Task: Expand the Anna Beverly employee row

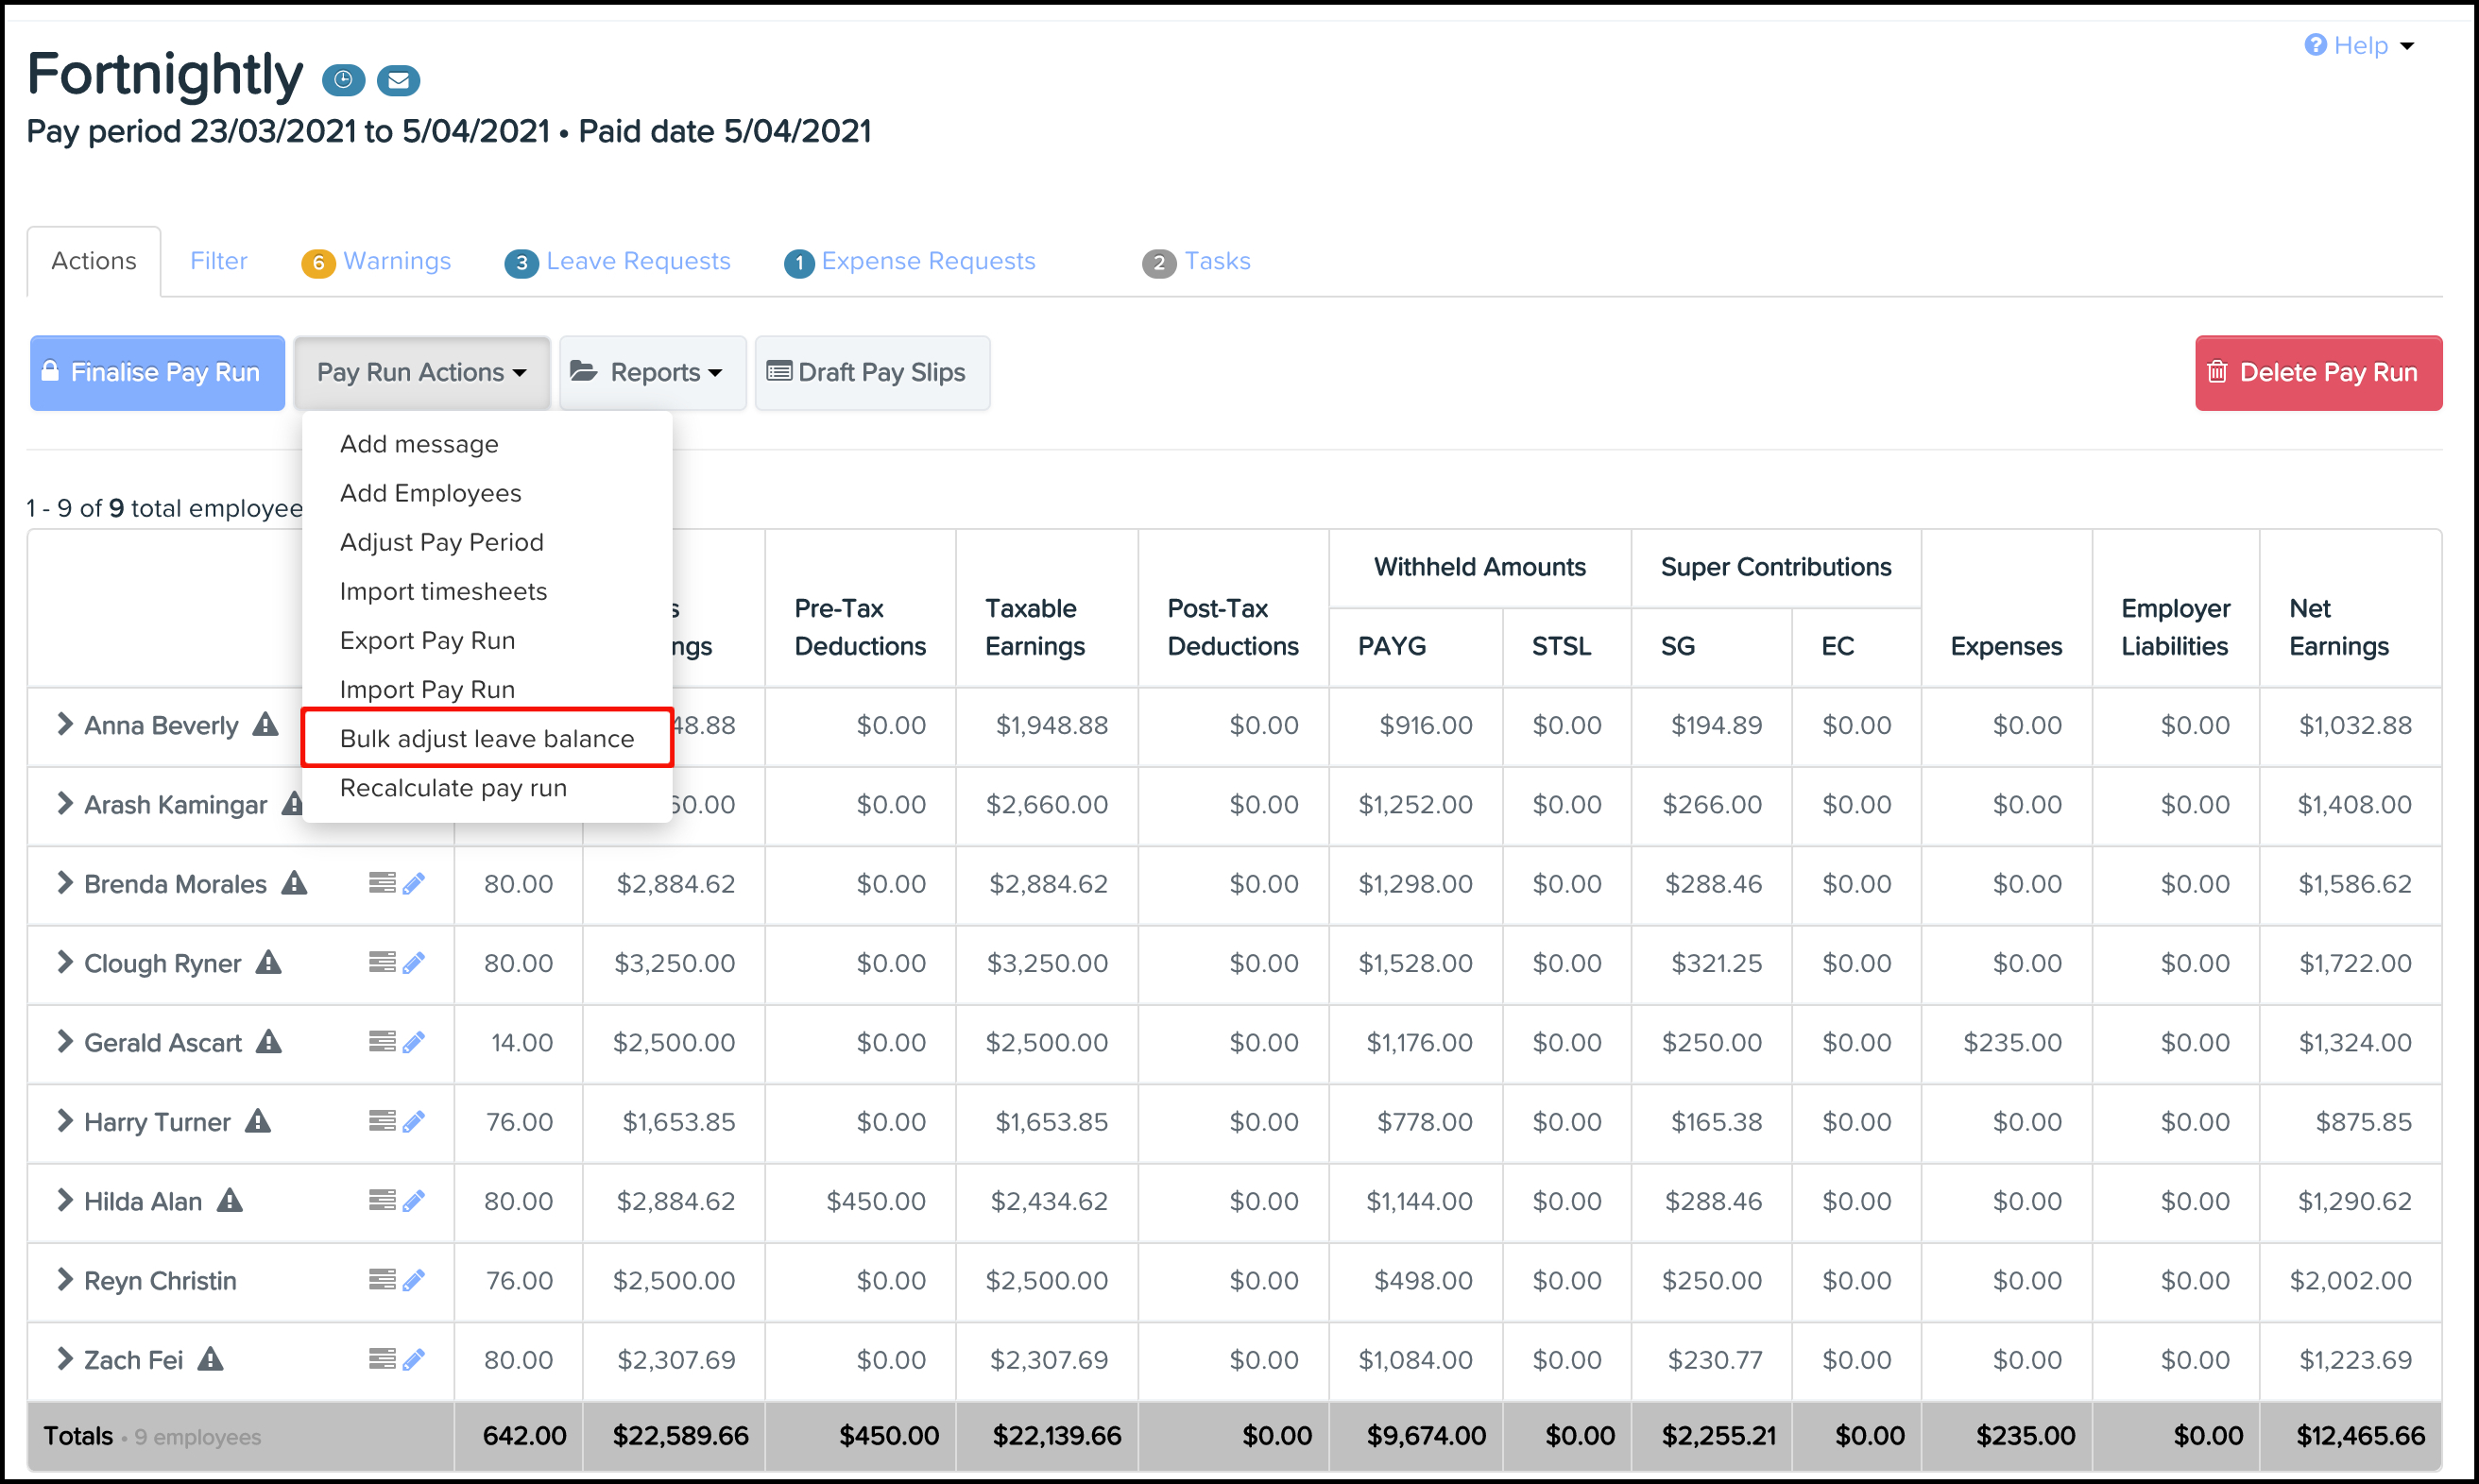Action: pyautogui.click(x=65, y=724)
